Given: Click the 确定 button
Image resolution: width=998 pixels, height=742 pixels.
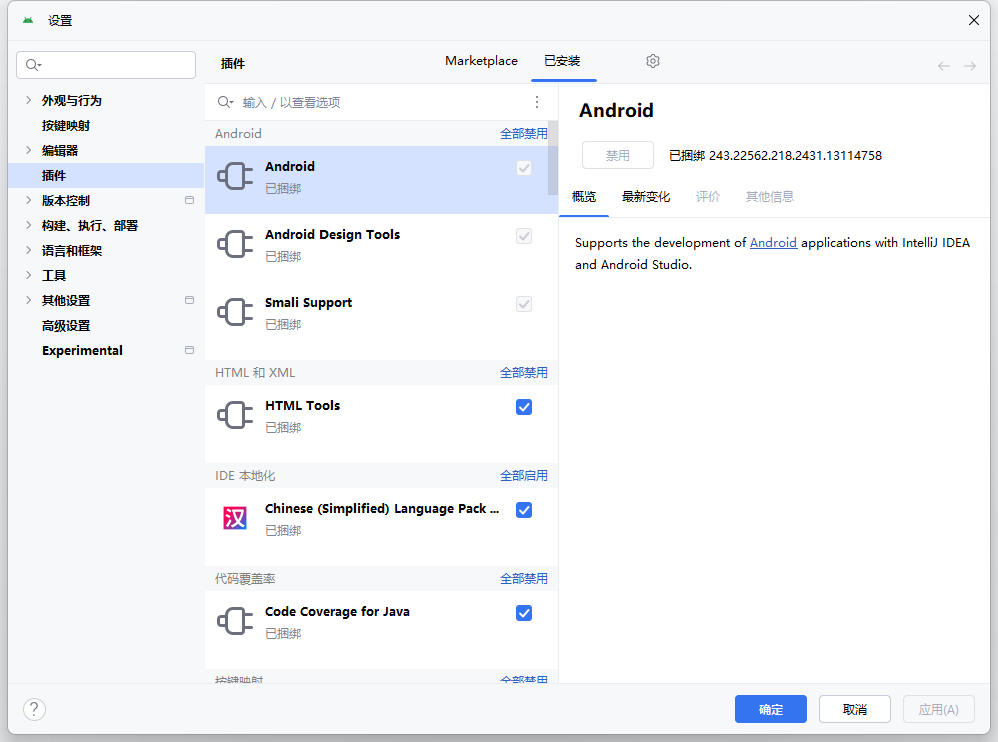Looking at the screenshot, I should coord(771,709).
